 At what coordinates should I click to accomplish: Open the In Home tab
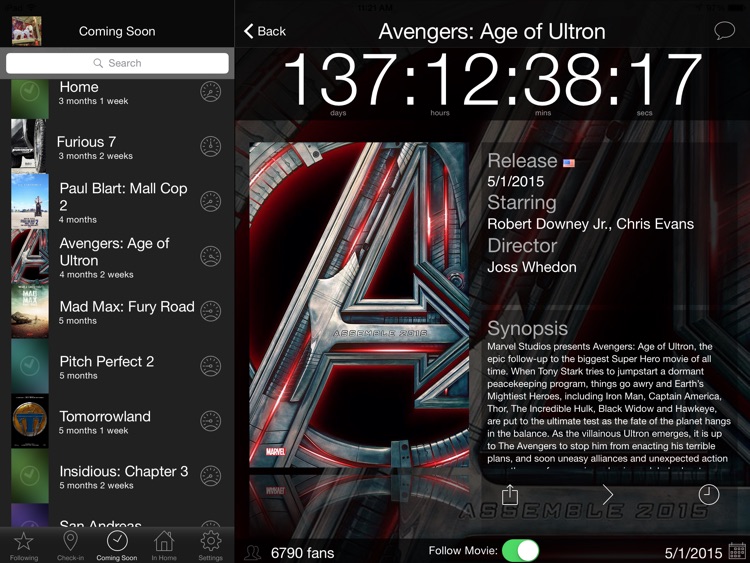(164, 546)
